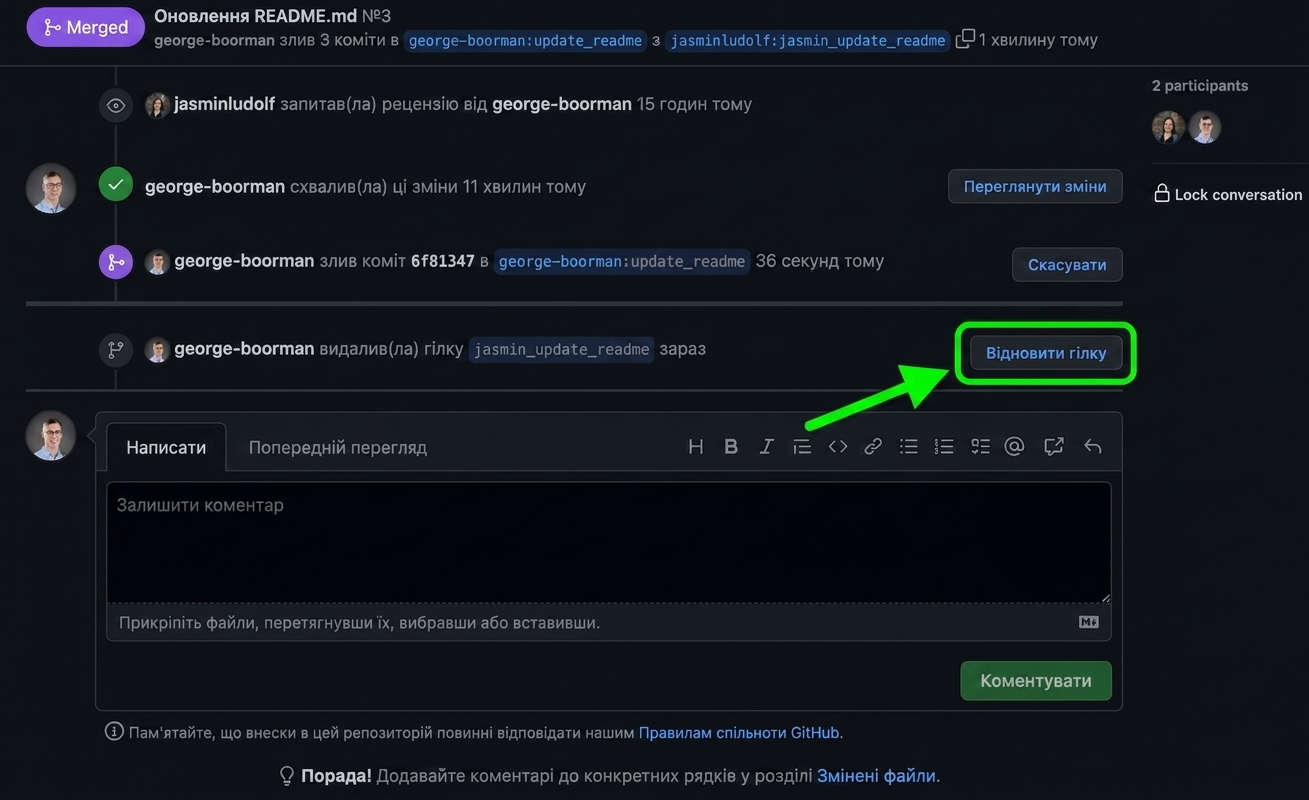Screen dimensions: 1309x800
Task: Insert a task list
Action: tap(980, 447)
